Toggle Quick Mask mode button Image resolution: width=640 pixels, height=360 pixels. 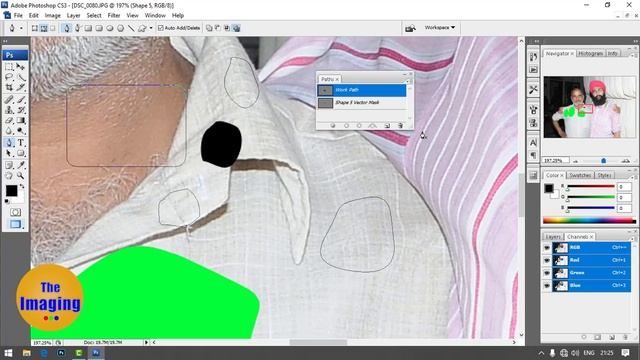pyautogui.click(x=16, y=212)
